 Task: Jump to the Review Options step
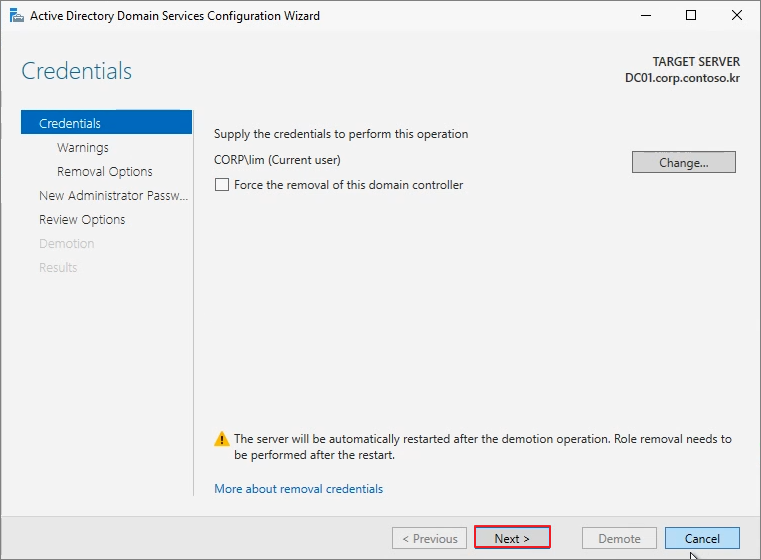click(82, 220)
